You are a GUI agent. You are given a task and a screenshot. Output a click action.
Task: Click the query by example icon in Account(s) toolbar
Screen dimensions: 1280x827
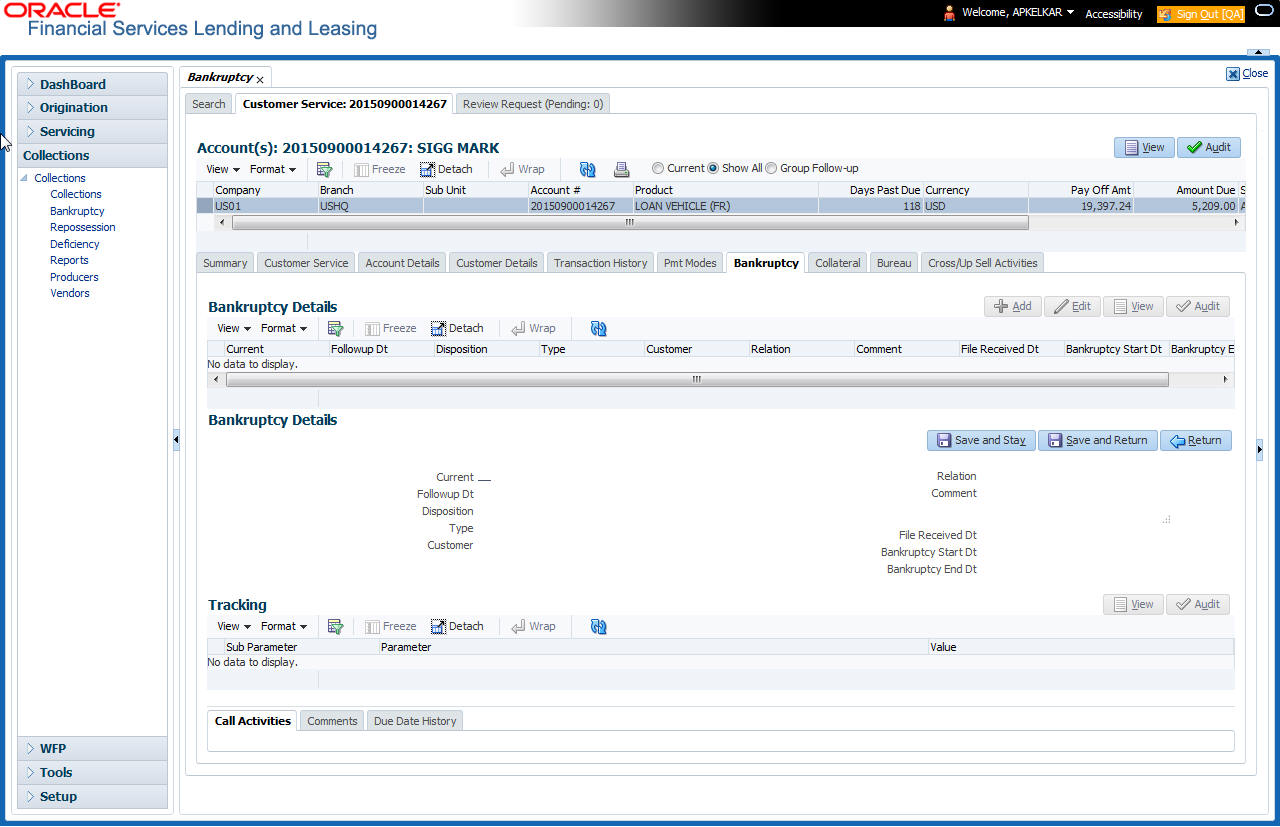324,169
